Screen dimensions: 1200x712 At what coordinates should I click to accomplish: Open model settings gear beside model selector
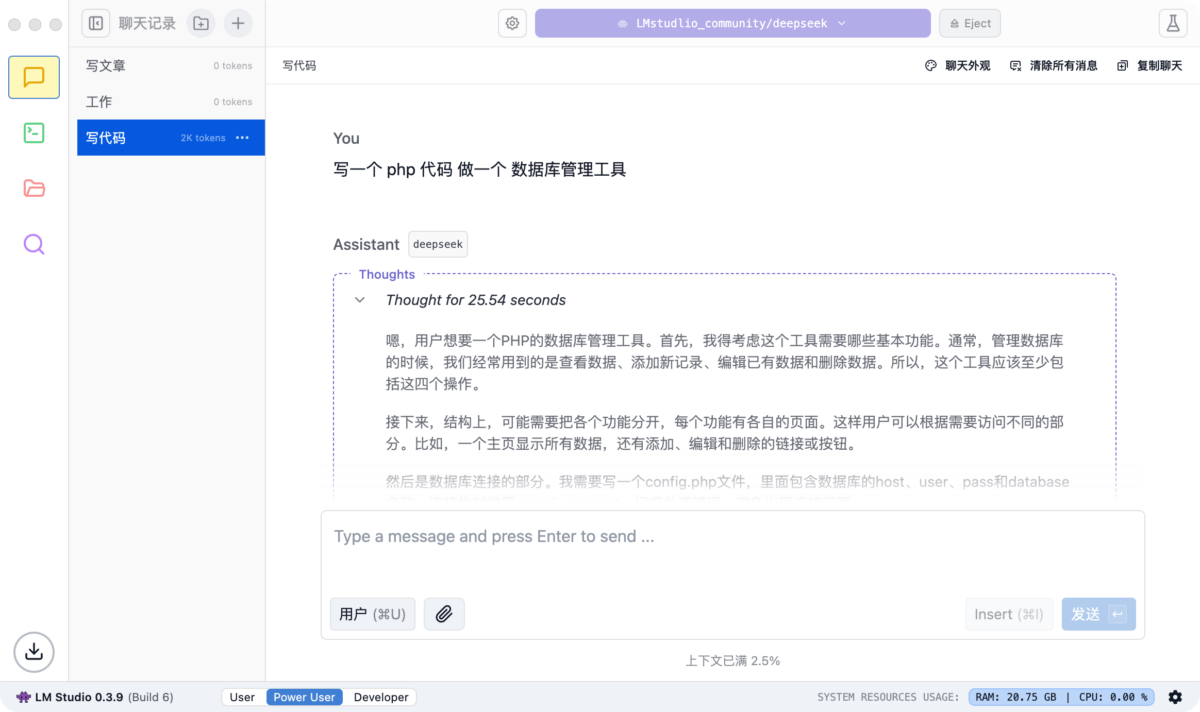tap(513, 23)
